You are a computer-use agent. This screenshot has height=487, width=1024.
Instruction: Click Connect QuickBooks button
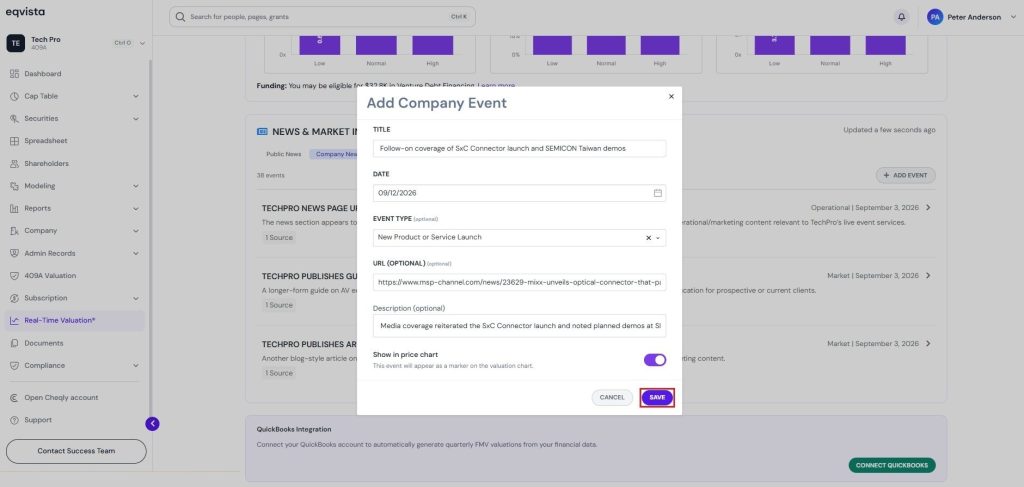click(x=891, y=465)
